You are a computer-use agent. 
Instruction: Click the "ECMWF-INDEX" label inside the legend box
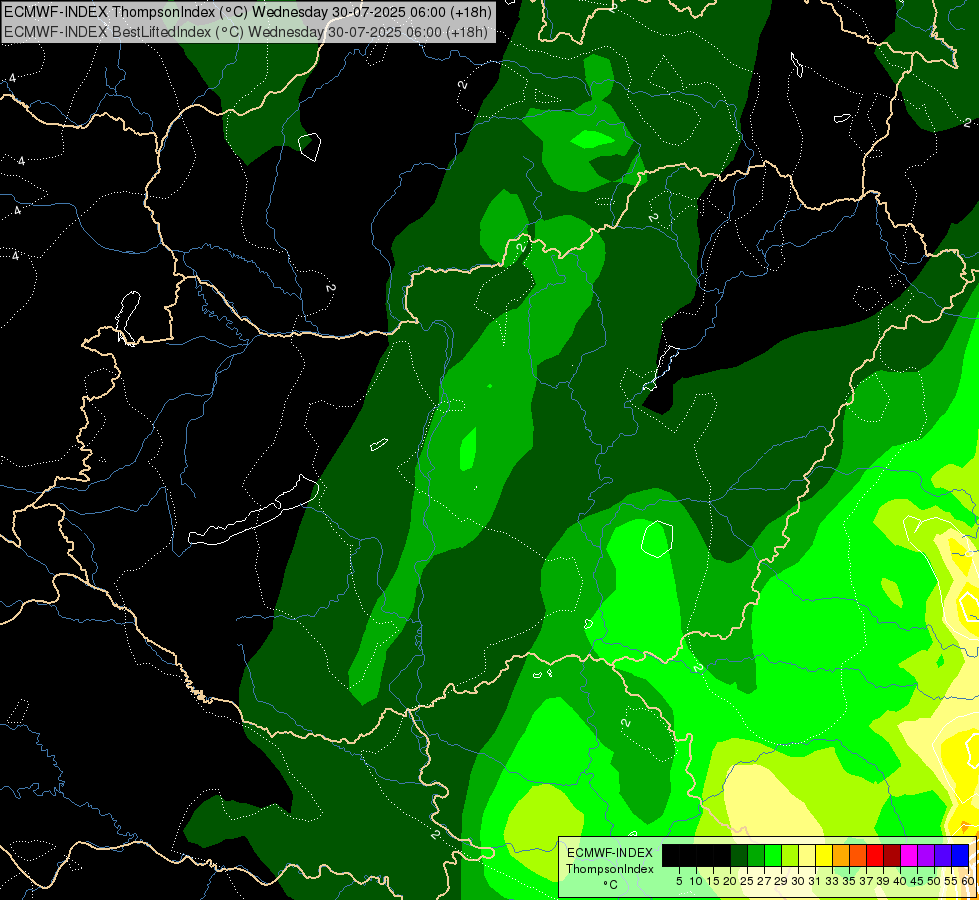click(x=610, y=853)
